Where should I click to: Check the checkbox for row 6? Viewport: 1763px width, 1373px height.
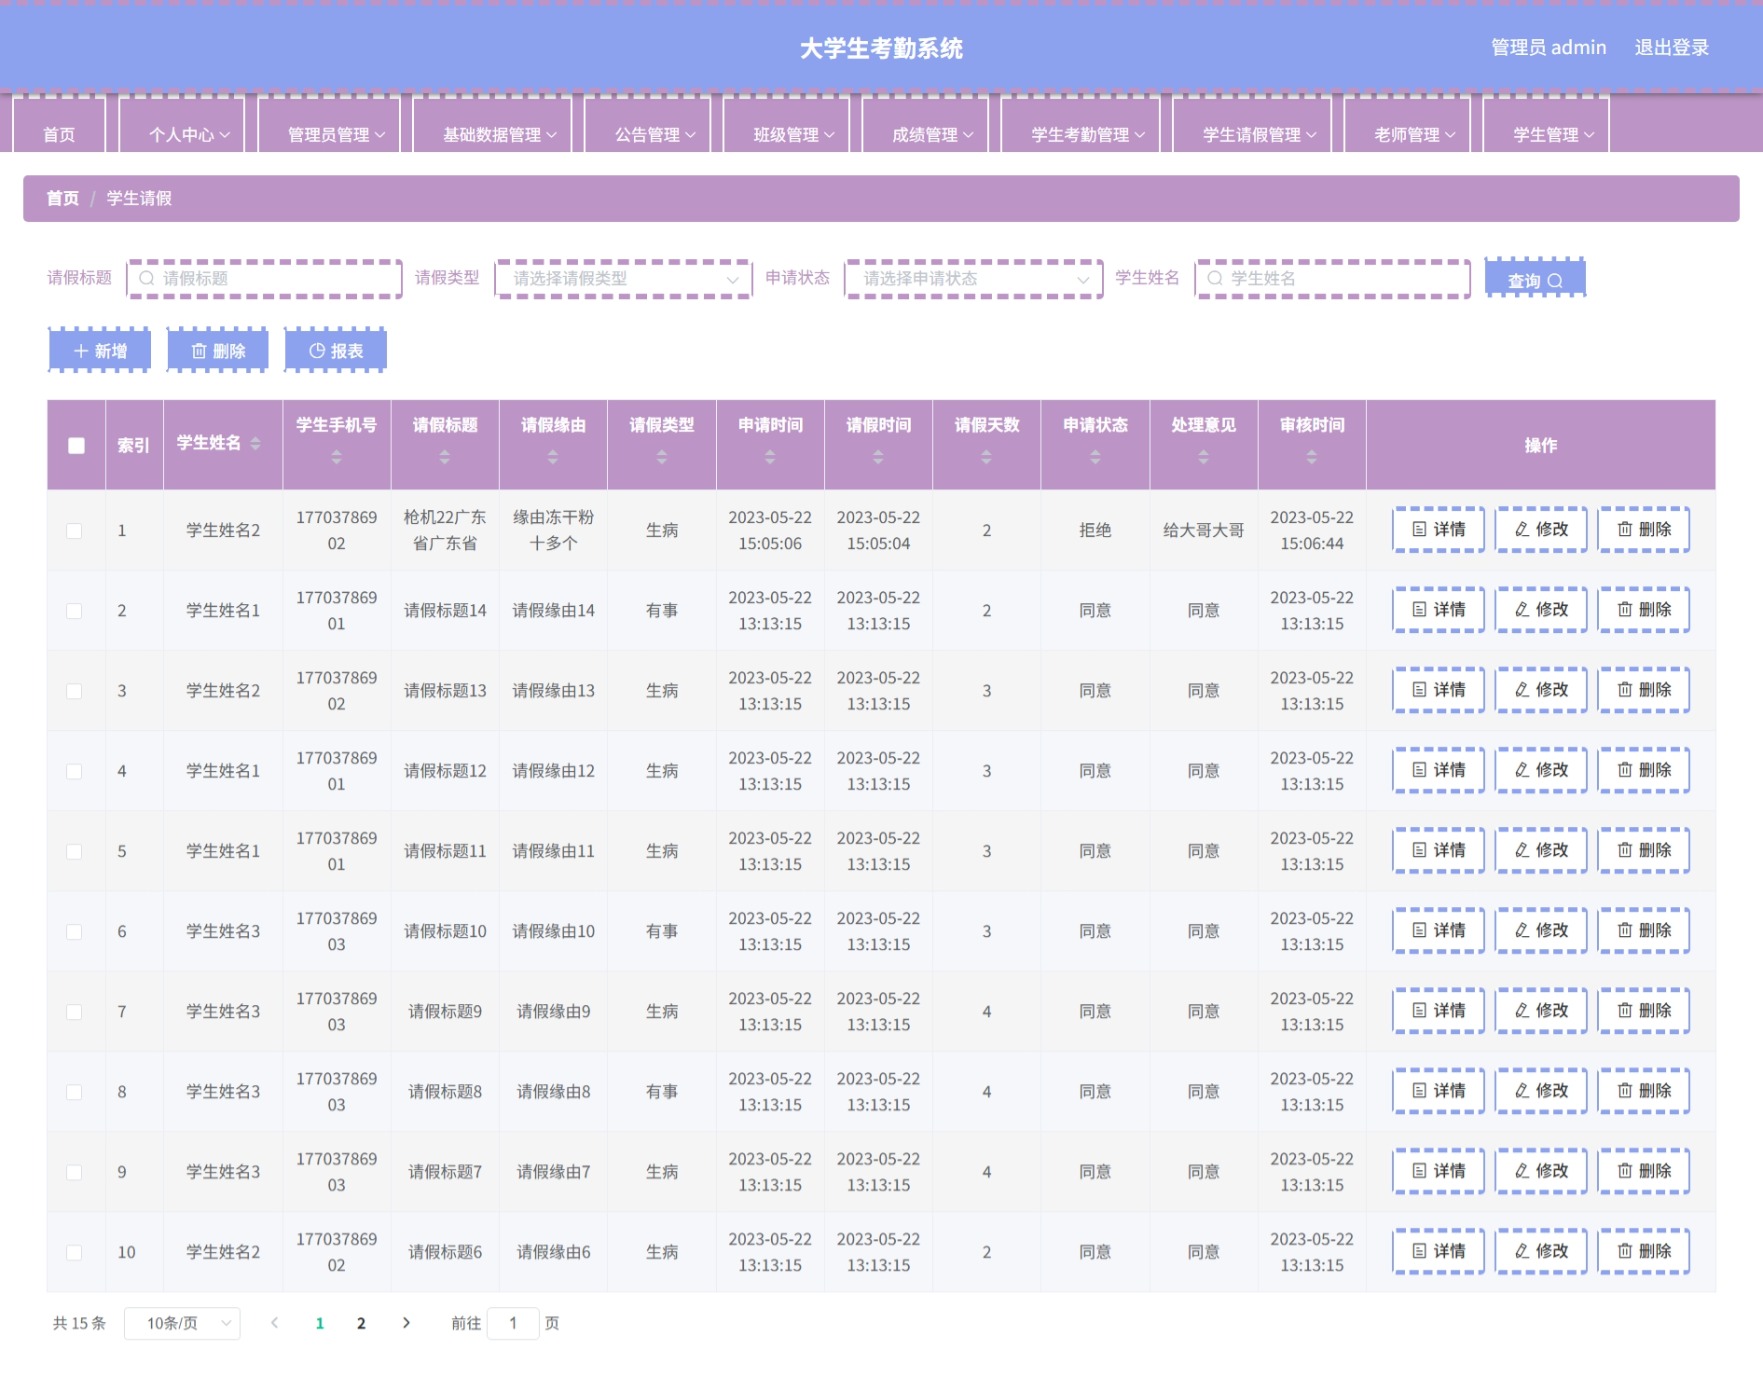click(x=74, y=931)
